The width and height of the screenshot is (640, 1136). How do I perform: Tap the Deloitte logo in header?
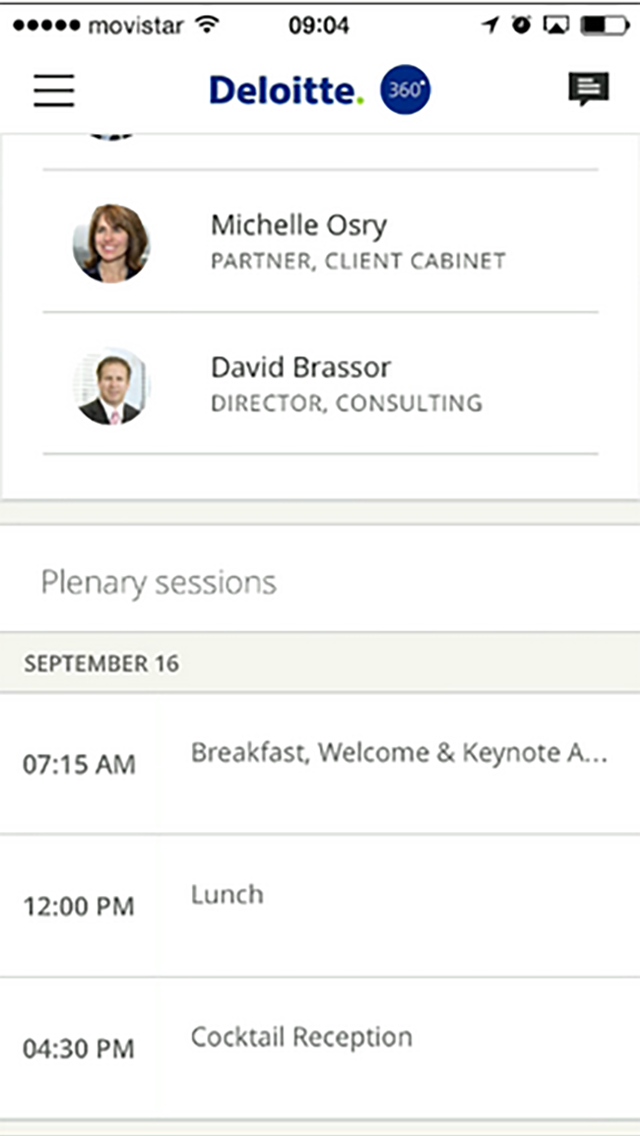(x=287, y=91)
